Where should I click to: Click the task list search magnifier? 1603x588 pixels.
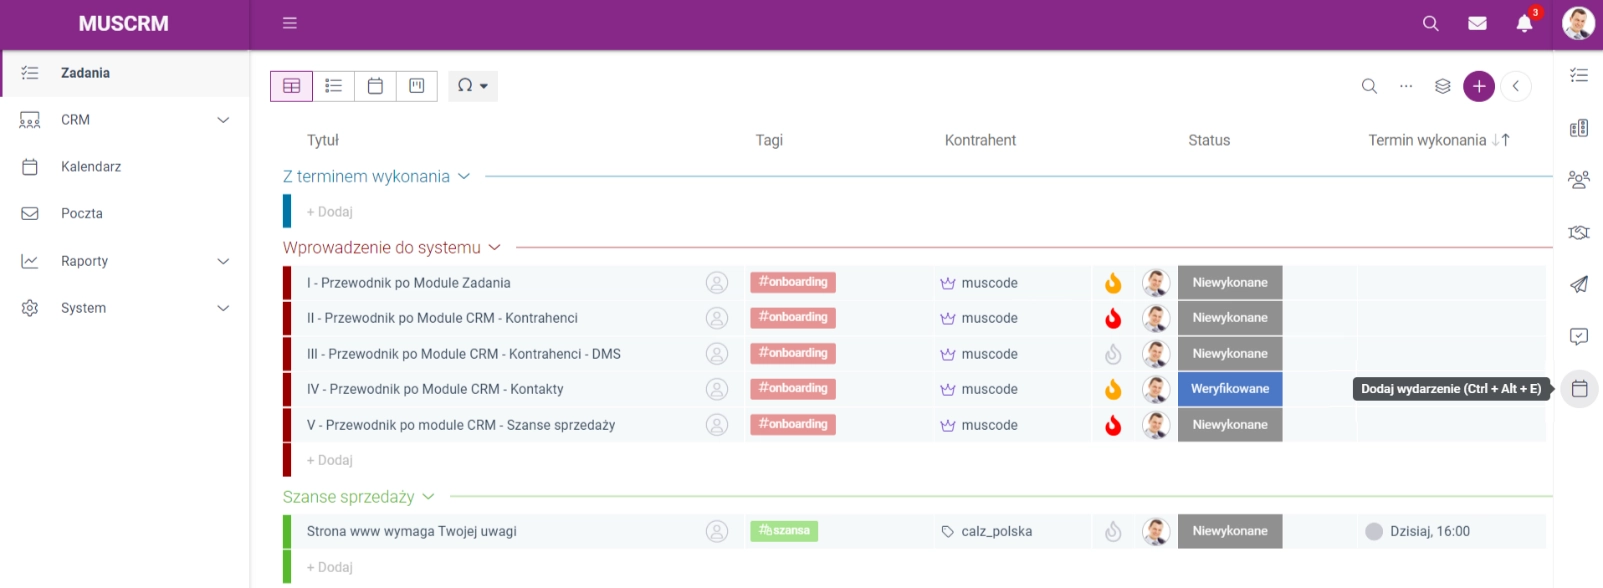1369,86
